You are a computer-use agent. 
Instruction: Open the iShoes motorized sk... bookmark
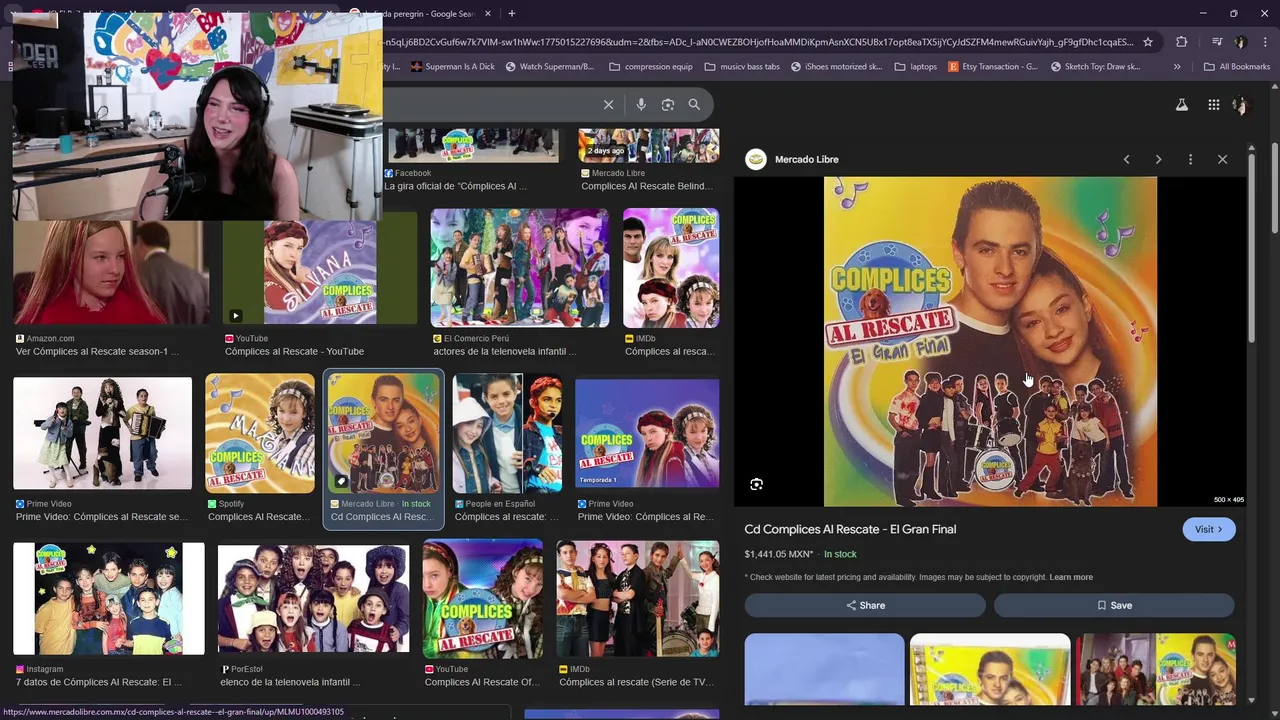[x=836, y=67]
